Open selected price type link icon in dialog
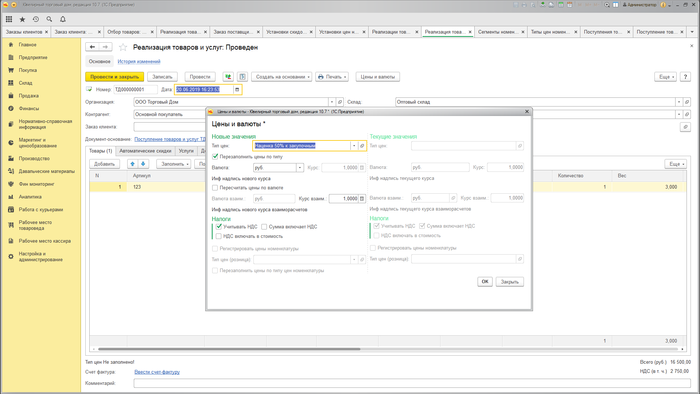 point(362,146)
